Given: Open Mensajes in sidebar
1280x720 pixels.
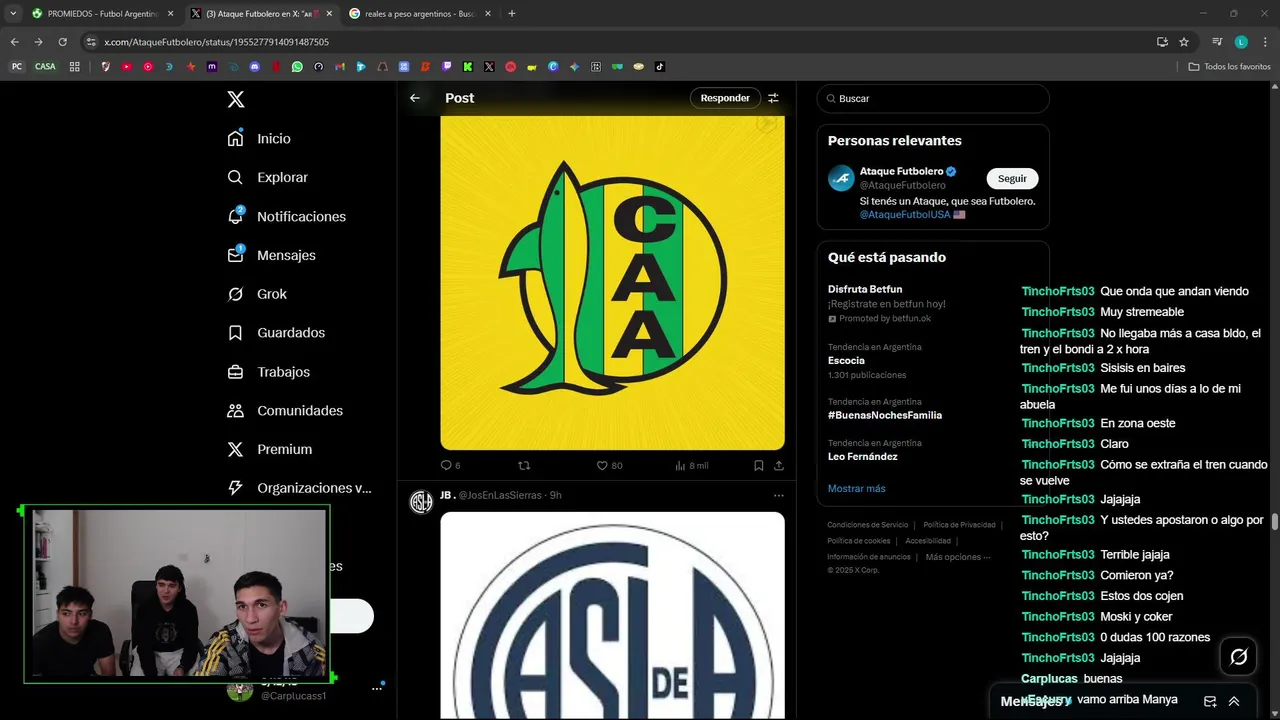Looking at the screenshot, I should point(271,255).
